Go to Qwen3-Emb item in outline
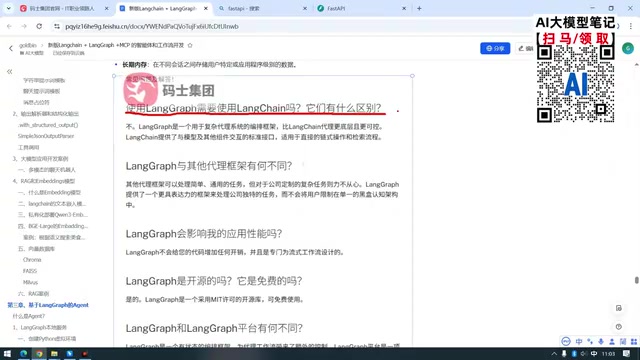The image size is (640, 360). pos(53,215)
